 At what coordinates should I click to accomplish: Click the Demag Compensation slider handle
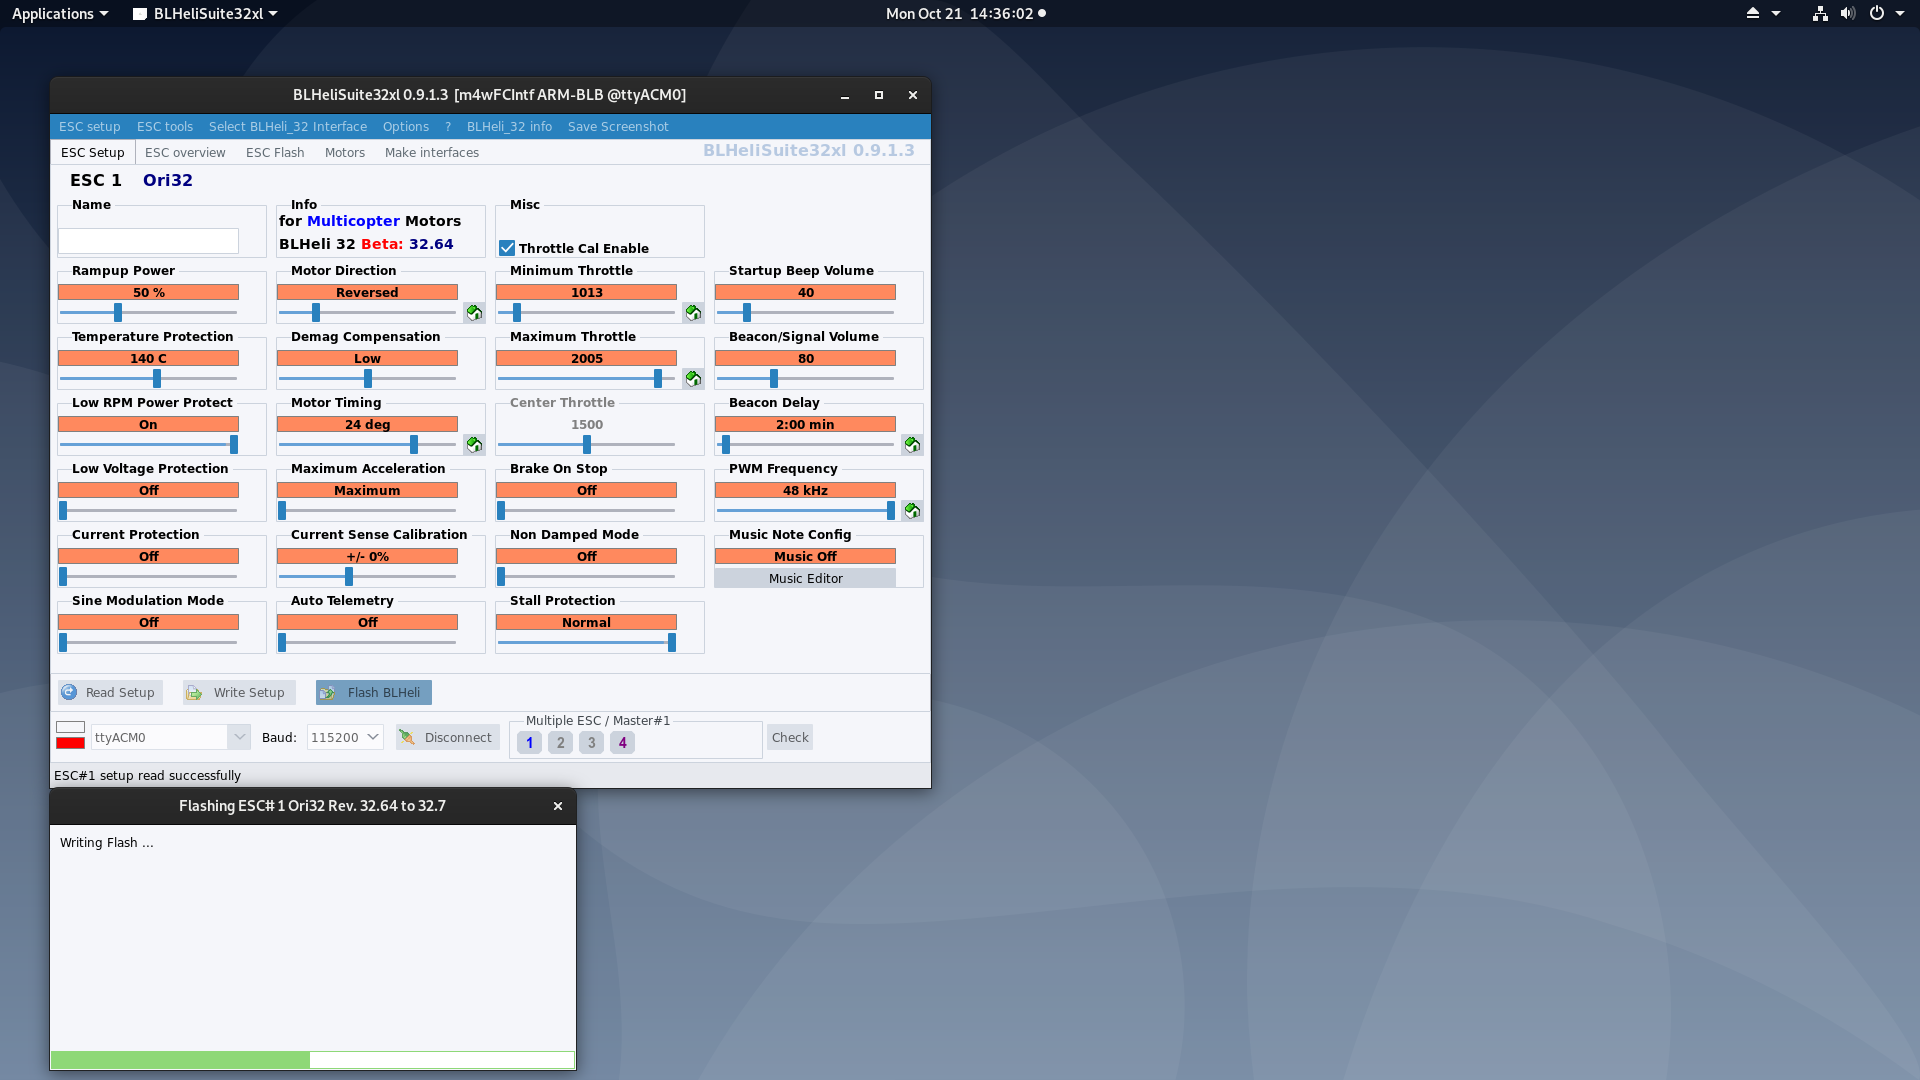click(x=368, y=379)
